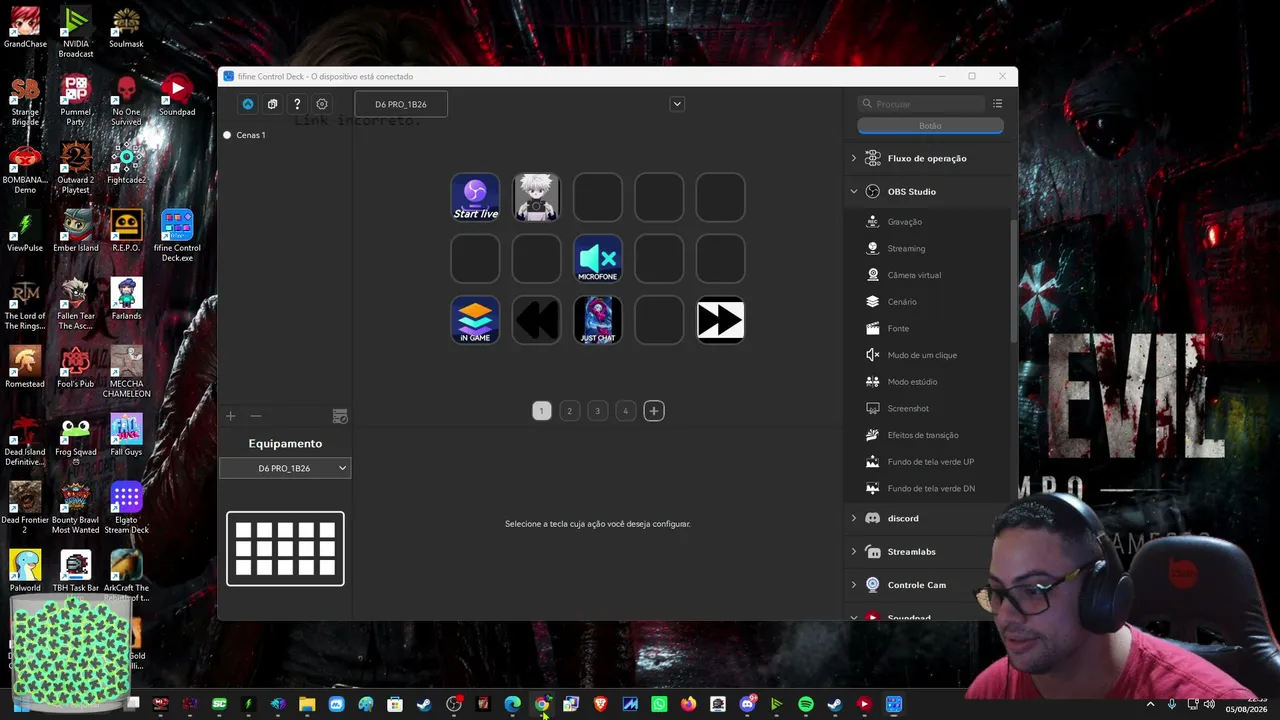The width and height of the screenshot is (1280, 720).
Task: Choose Fundo de tela verde DN action
Action: [929, 488]
